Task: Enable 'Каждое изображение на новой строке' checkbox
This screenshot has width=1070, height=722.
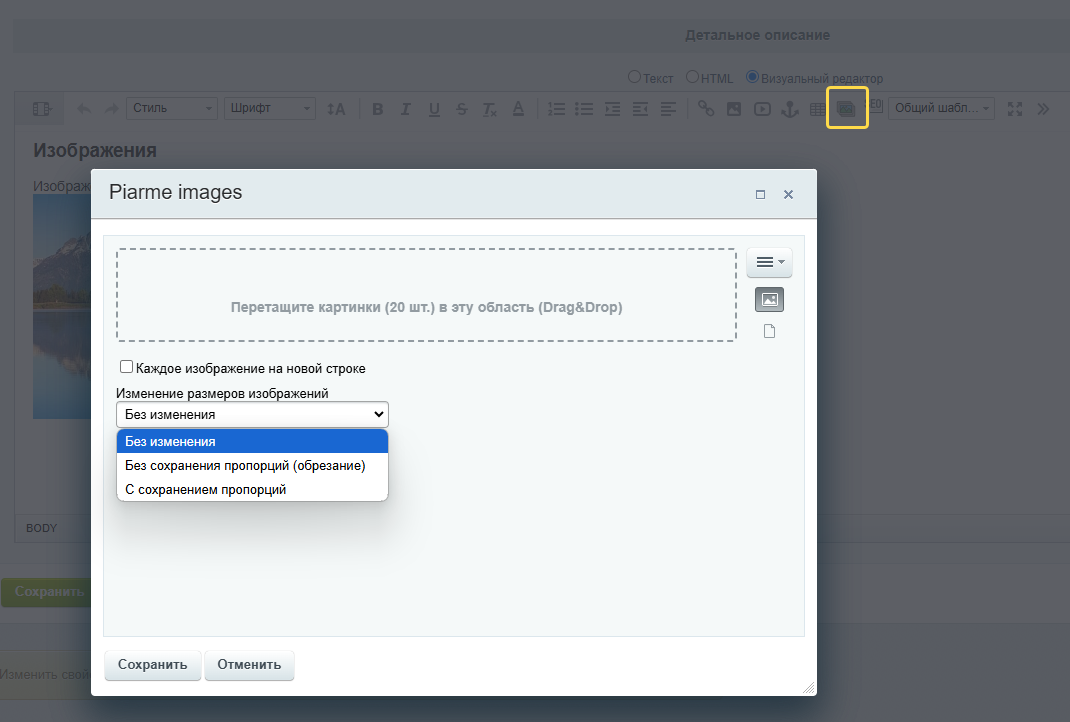Action: 127,367
